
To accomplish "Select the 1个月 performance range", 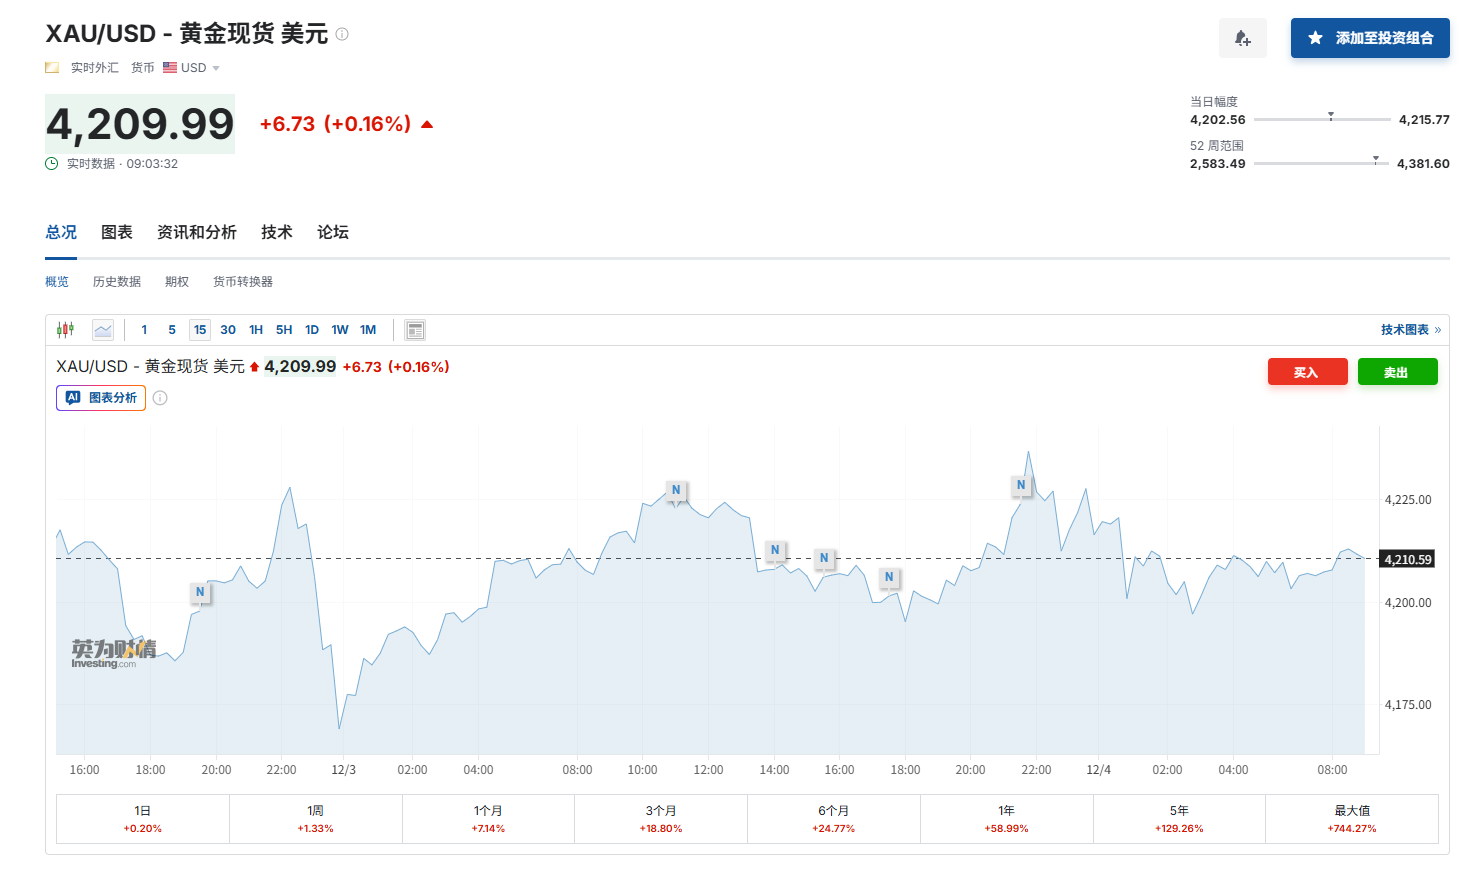I will 488,818.
